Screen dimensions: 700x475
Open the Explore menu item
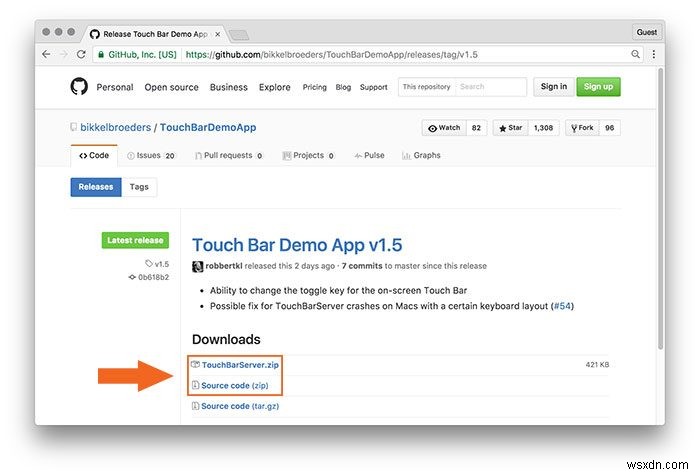pyautogui.click(x=275, y=87)
